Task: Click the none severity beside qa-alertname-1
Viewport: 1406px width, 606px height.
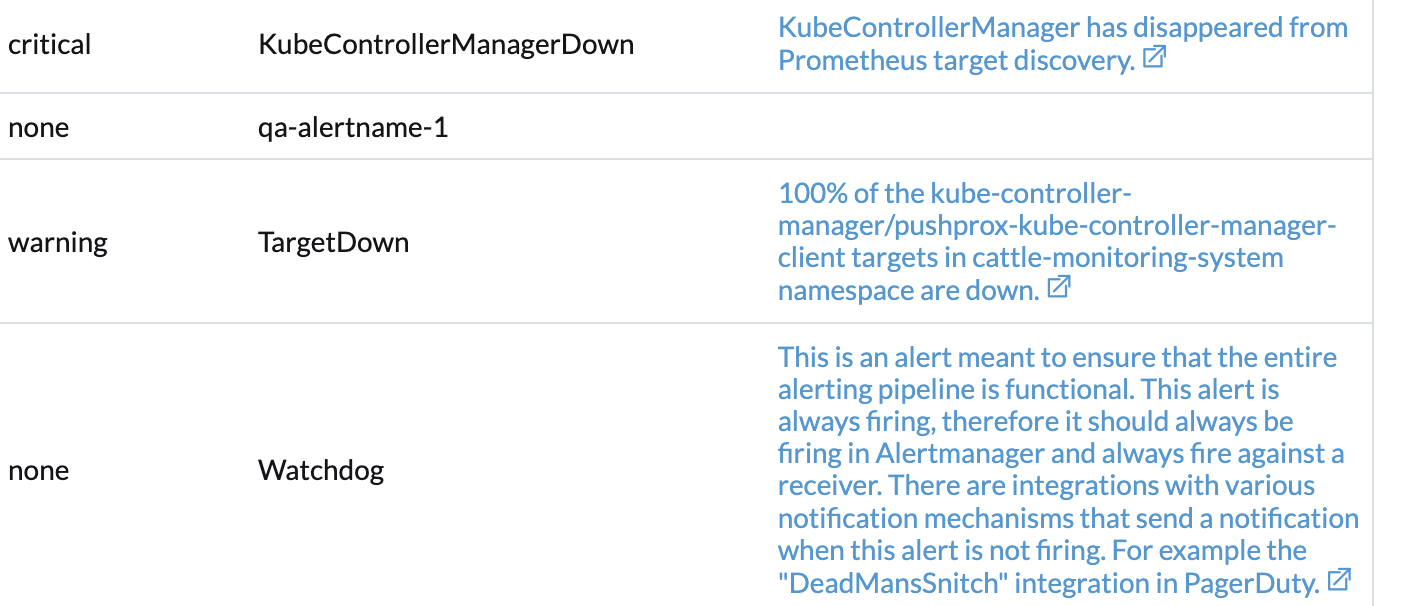Action: tap(38, 127)
